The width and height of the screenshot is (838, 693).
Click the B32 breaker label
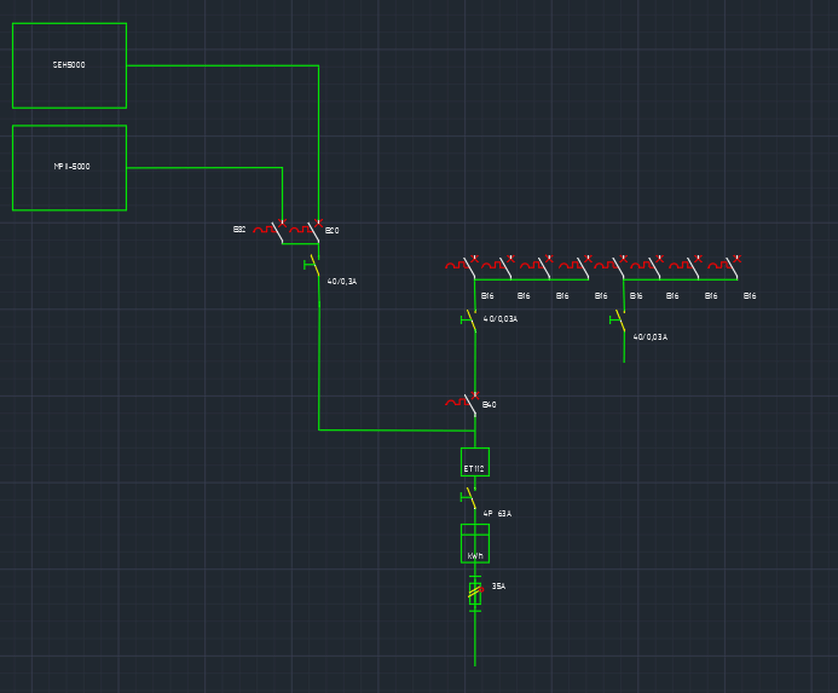(x=239, y=229)
